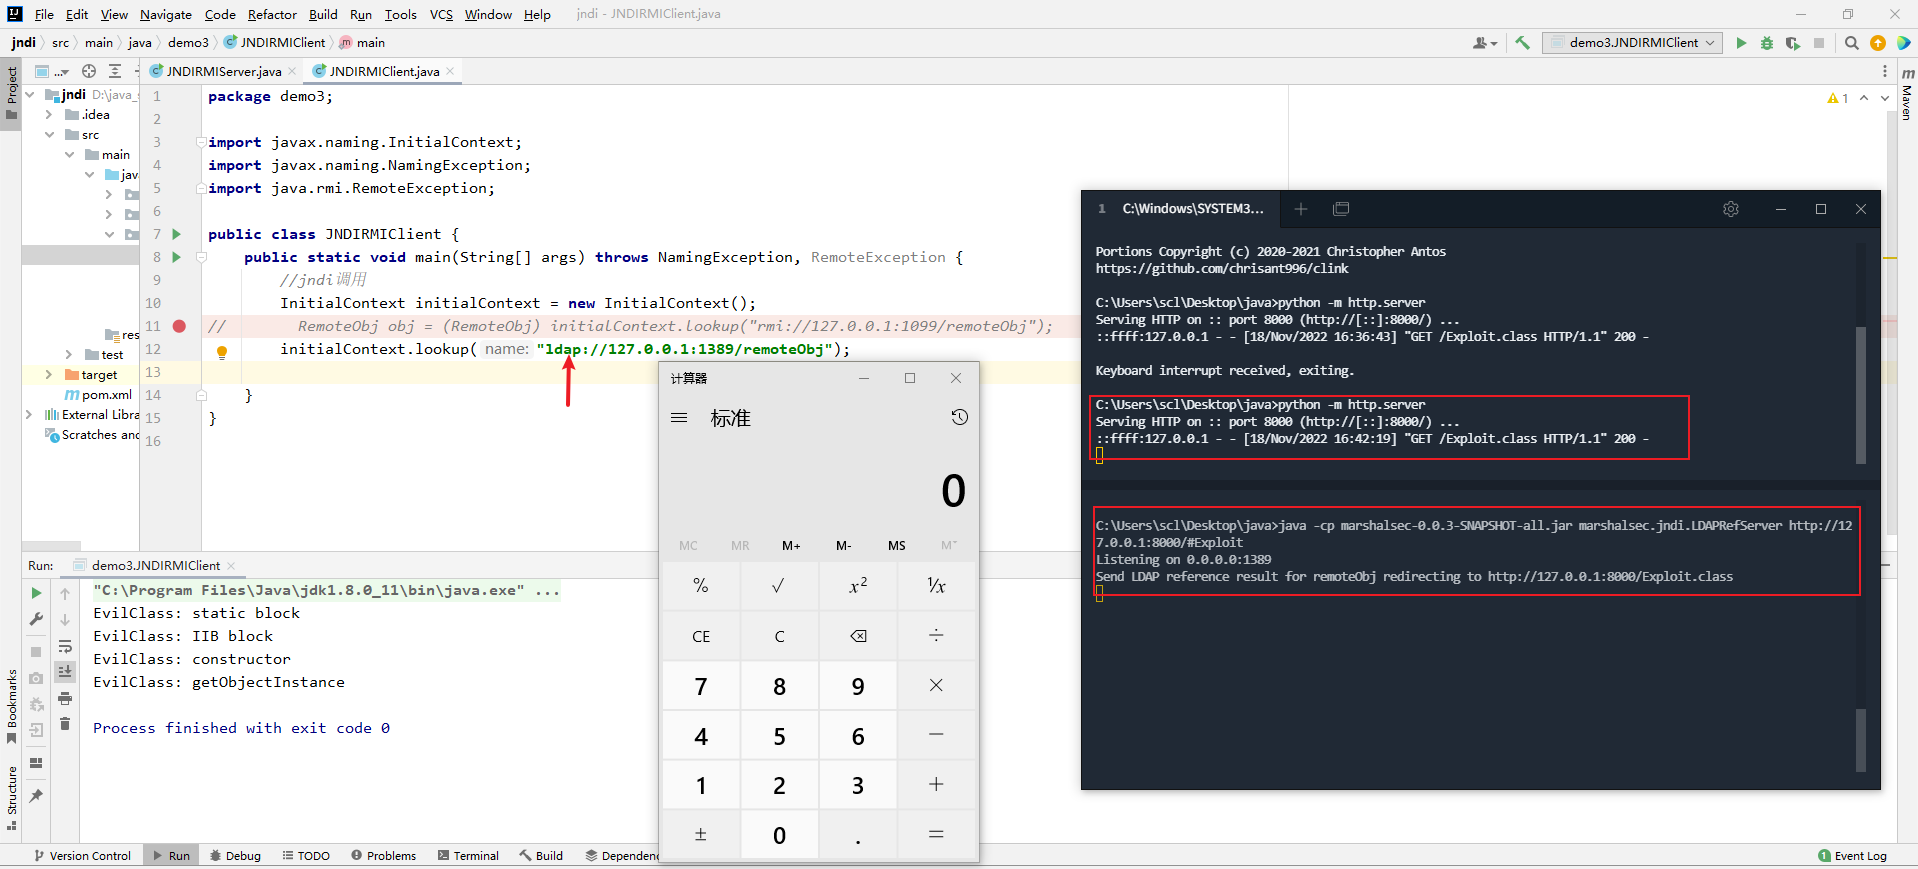Click the orange IDE update icon
Viewport: 1918px width, 869px height.
tap(1878, 43)
